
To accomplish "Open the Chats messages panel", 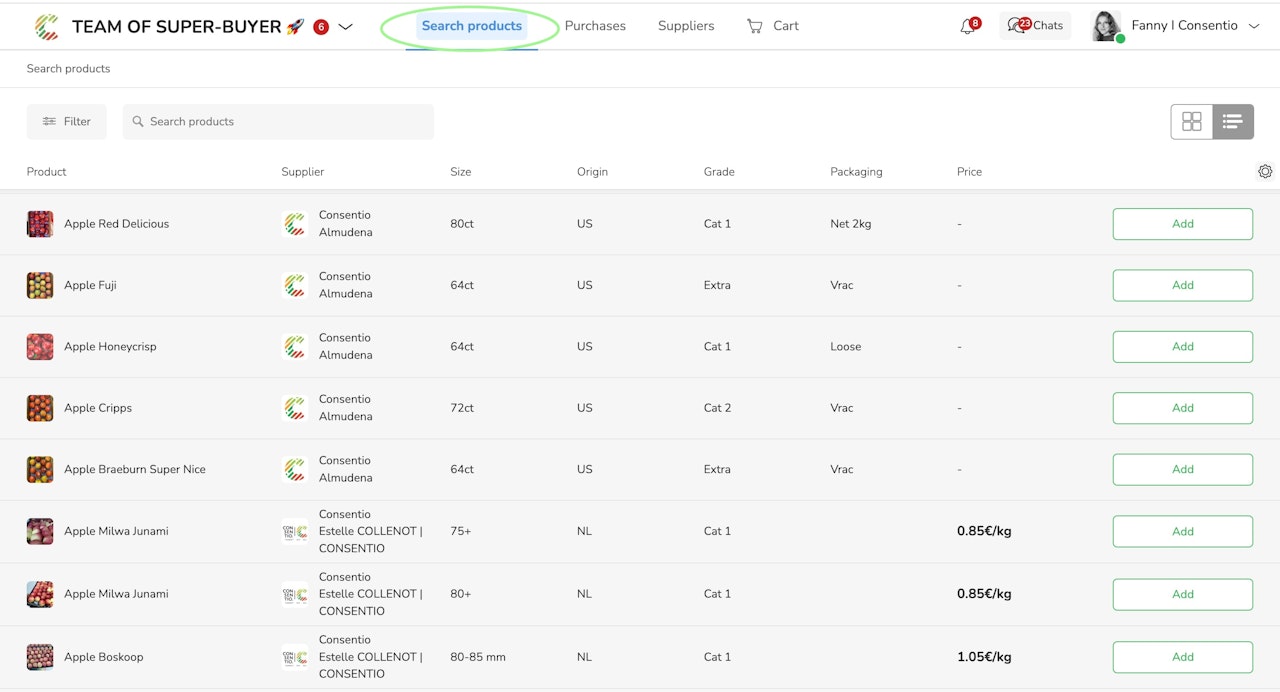I will (1035, 26).
